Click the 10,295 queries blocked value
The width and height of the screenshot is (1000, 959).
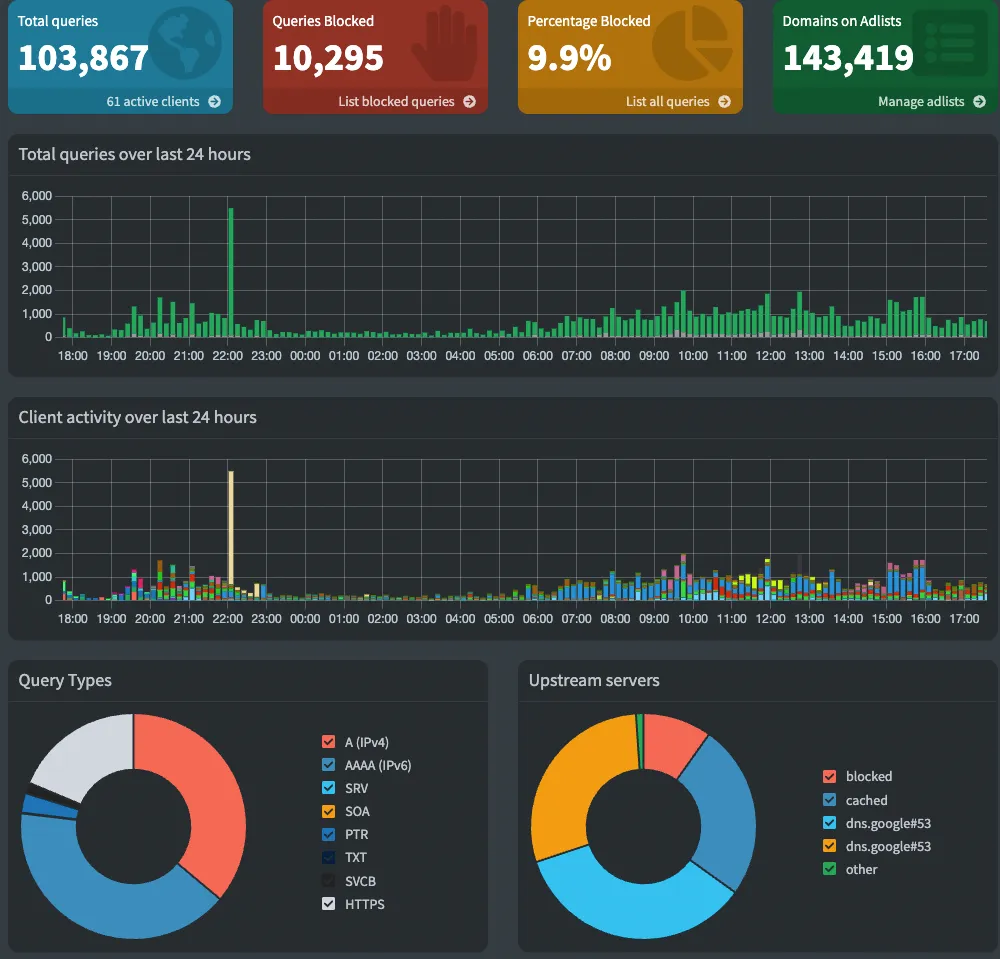(328, 58)
